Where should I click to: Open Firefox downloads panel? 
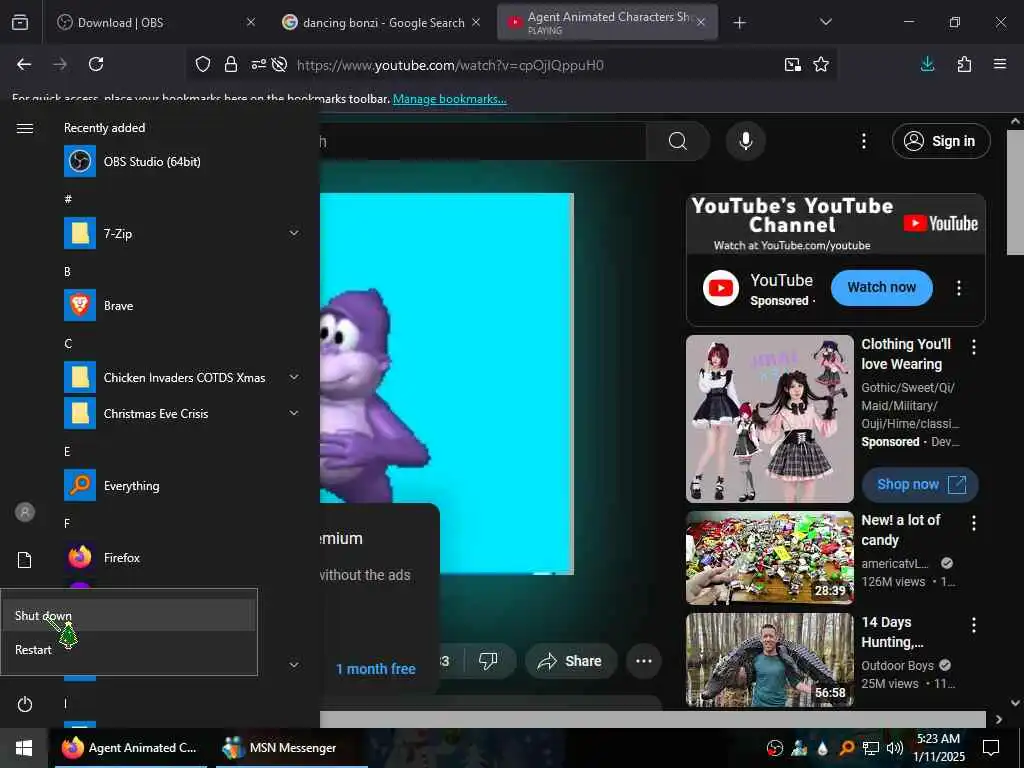click(927, 64)
